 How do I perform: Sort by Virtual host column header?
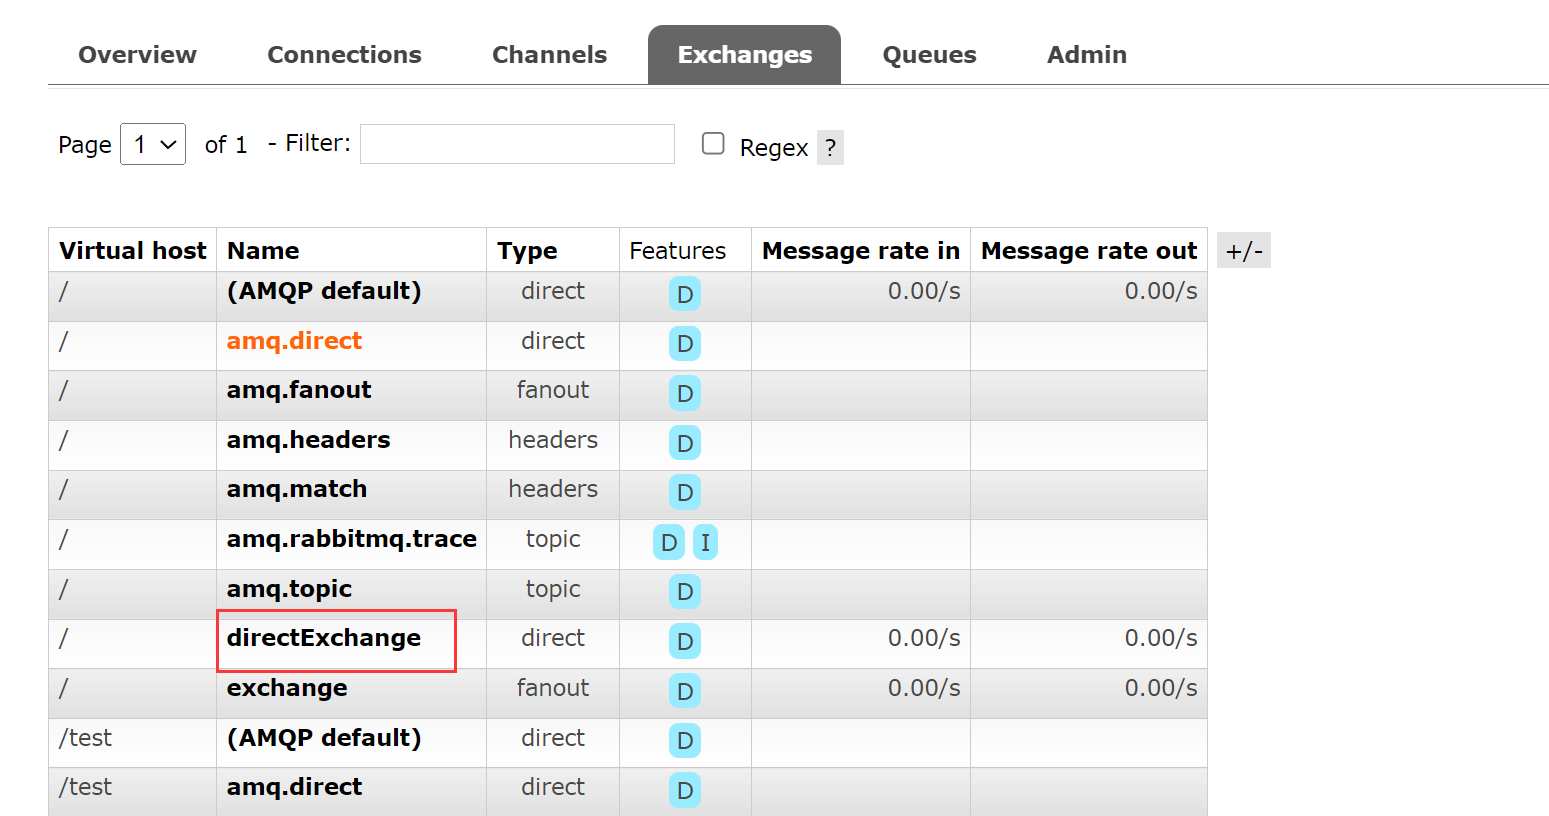tap(132, 251)
